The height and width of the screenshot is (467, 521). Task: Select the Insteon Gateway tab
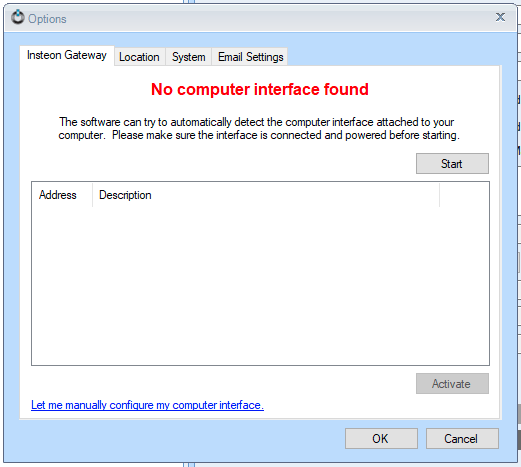[67, 55]
